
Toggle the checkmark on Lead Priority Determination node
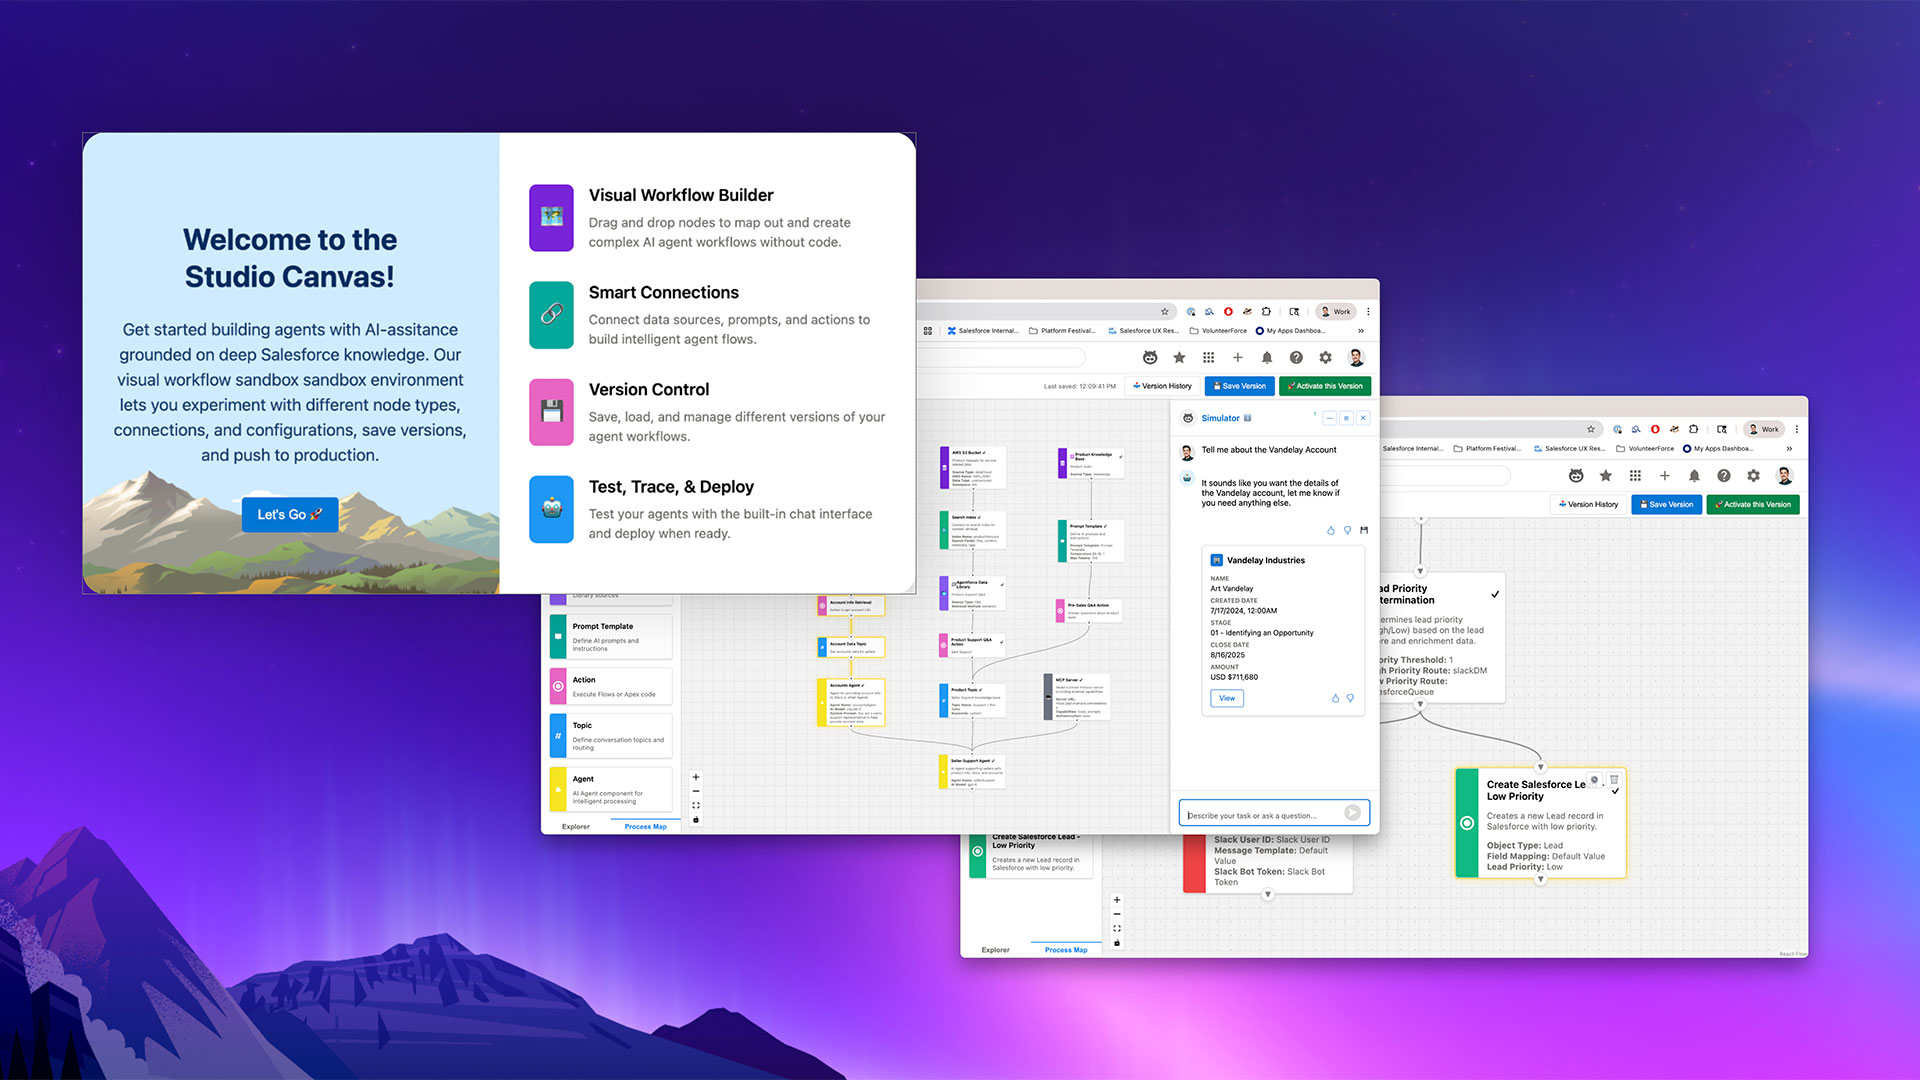pyautogui.click(x=1495, y=594)
